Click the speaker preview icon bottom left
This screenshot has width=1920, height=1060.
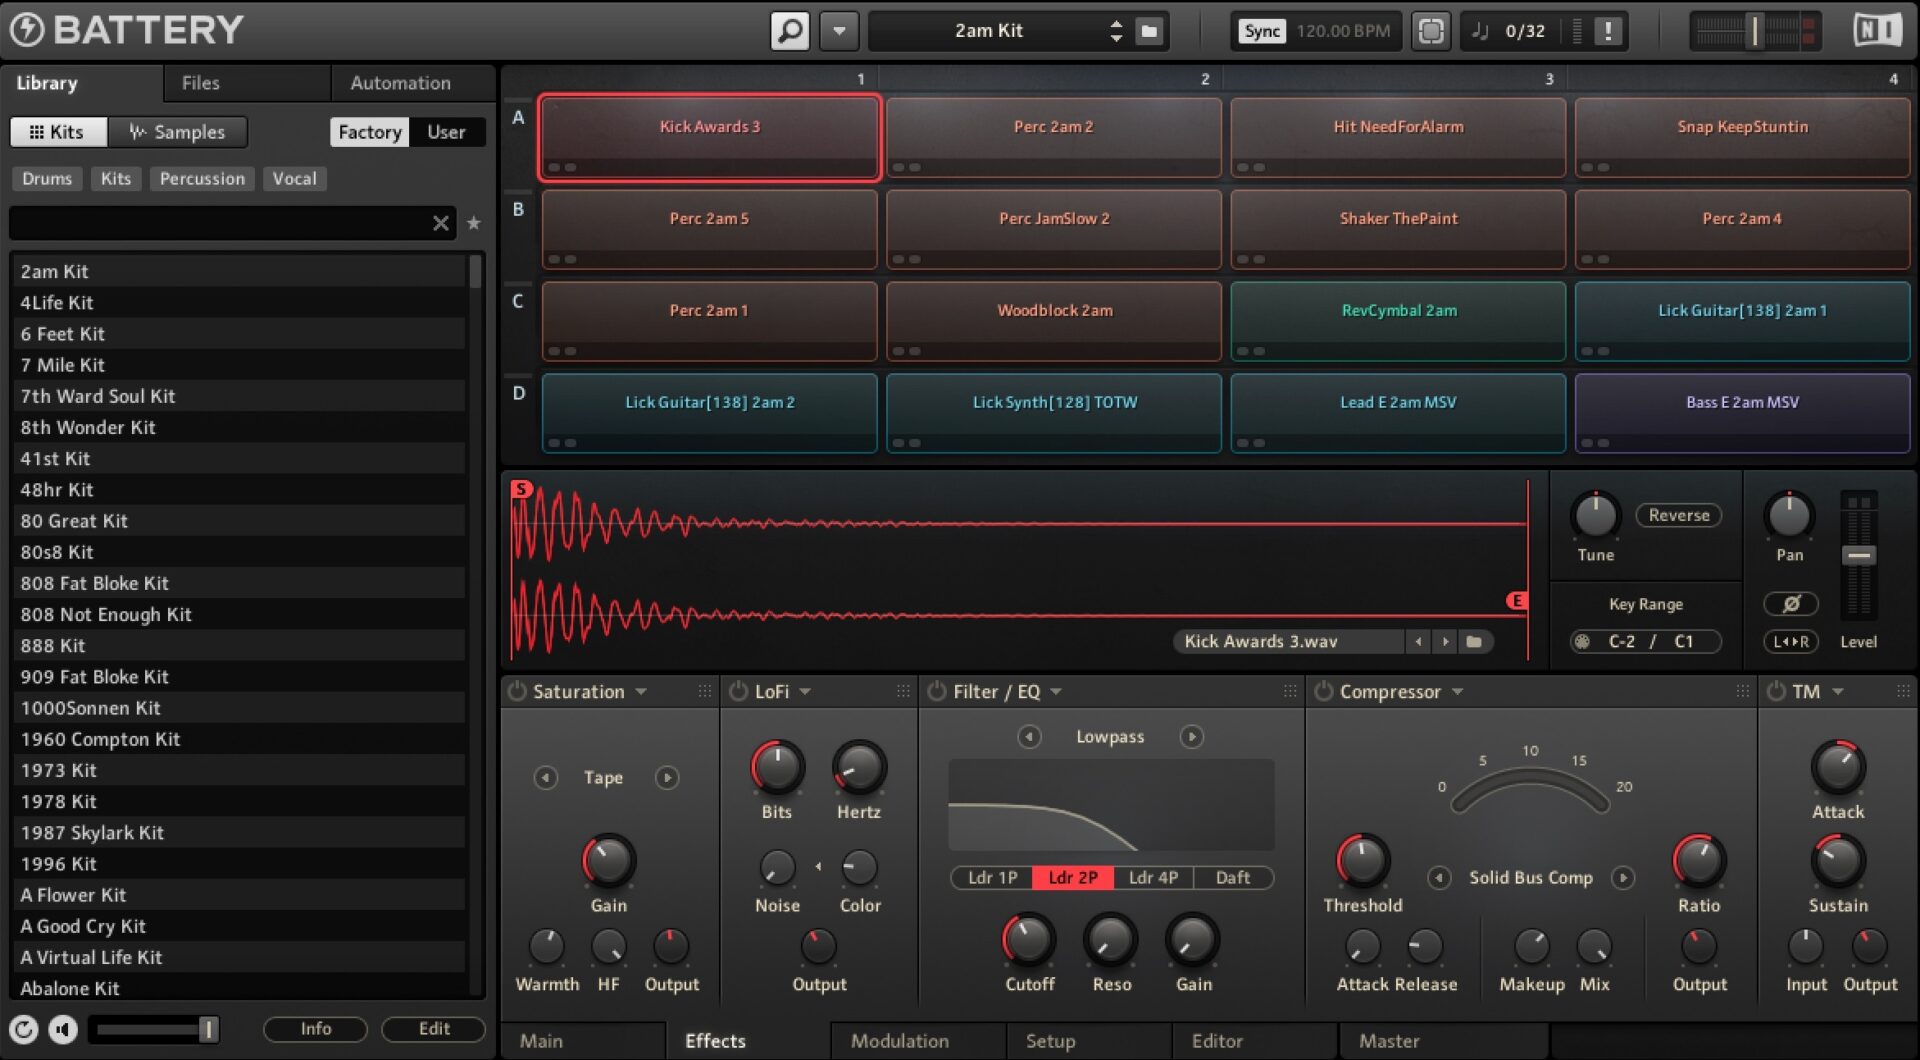62,1028
